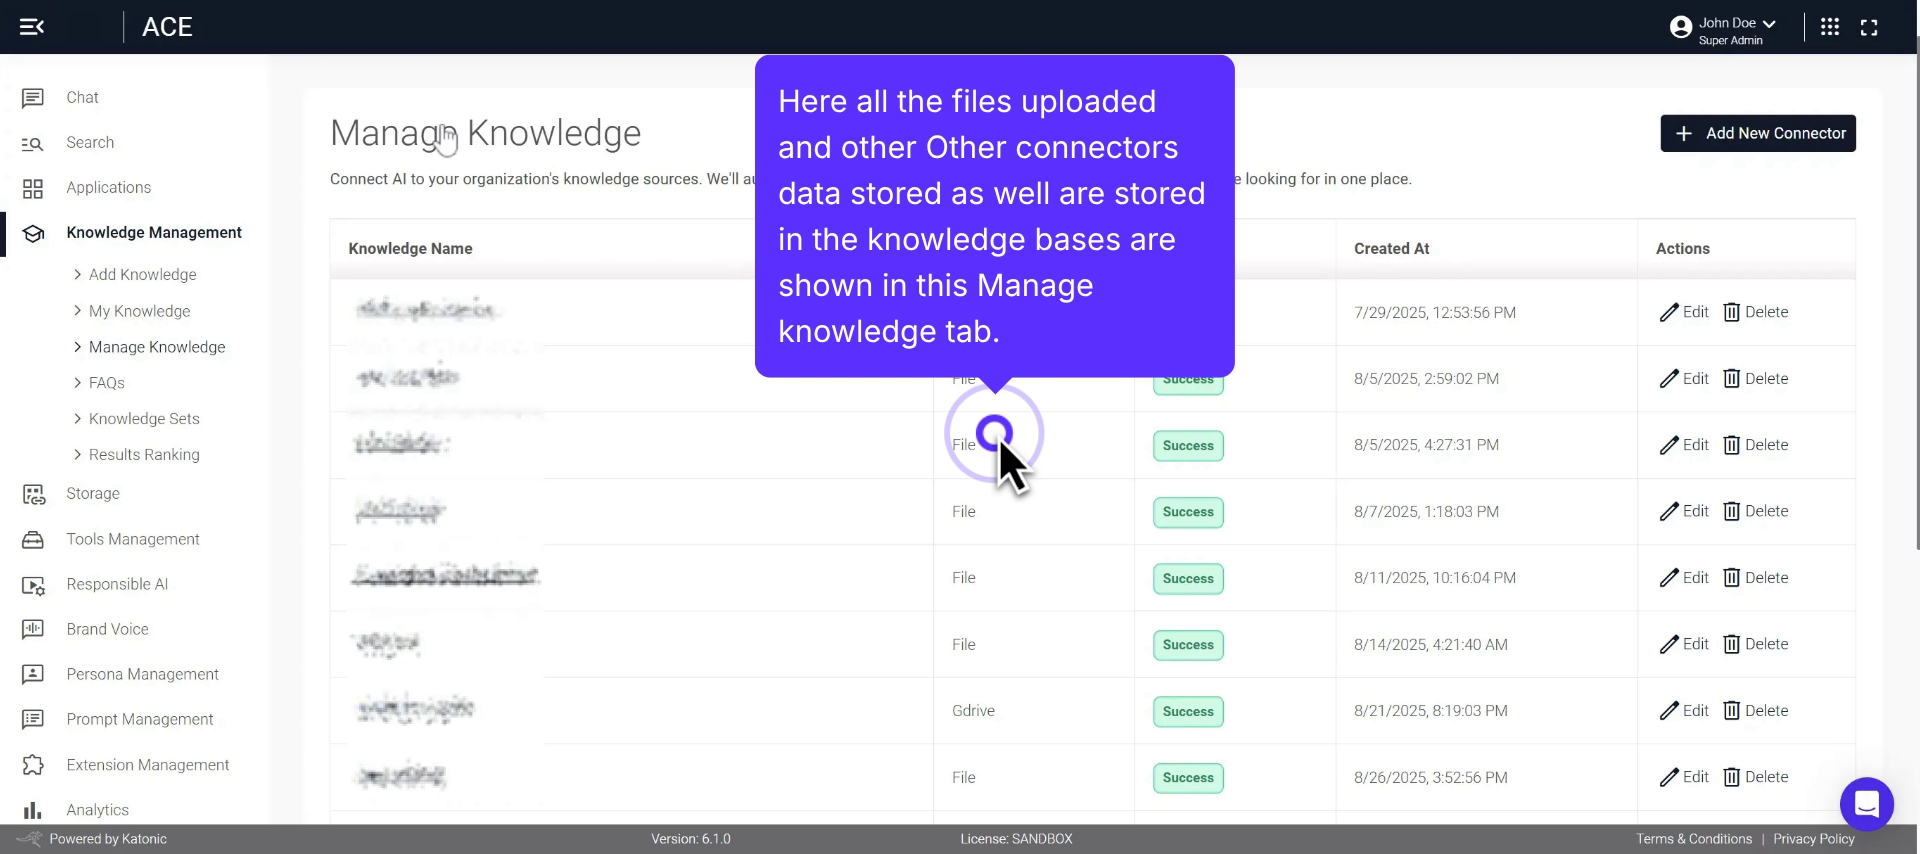Image resolution: width=1920 pixels, height=854 pixels.
Task: Open the Responsible AI icon
Action: pyautogui.click(x=33, y=585)
